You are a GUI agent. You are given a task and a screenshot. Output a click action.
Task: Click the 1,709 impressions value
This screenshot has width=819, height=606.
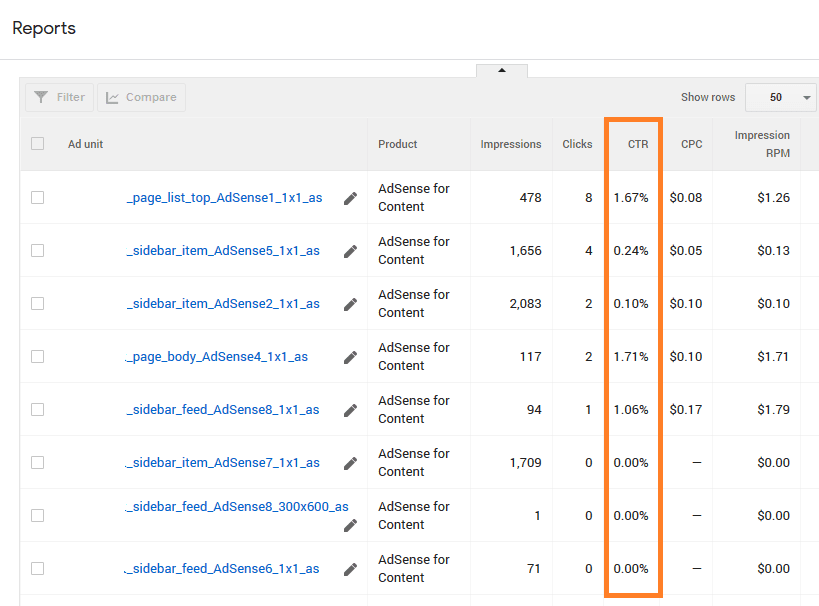(x=525, y=462)
